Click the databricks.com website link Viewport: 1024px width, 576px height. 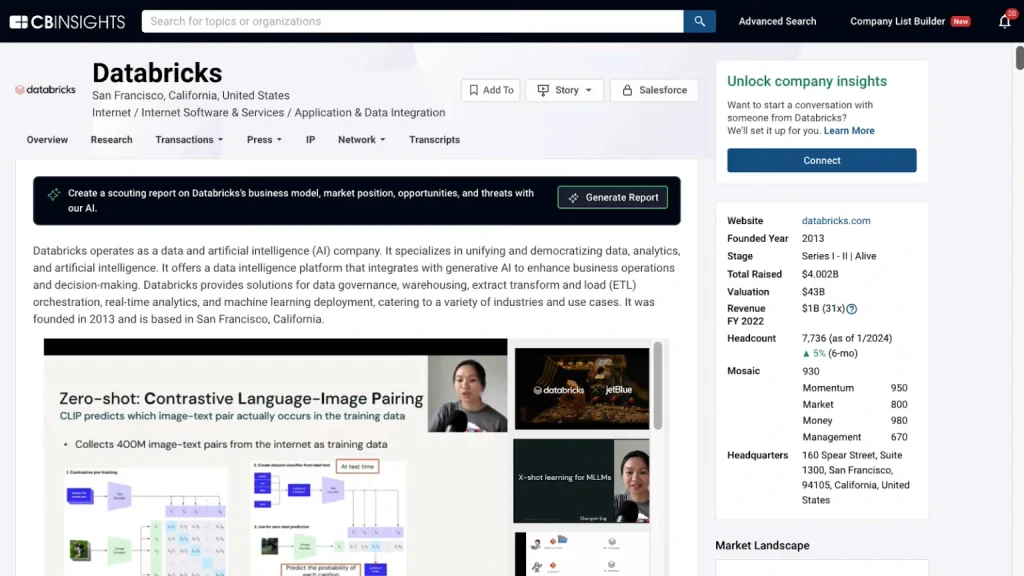837,221
